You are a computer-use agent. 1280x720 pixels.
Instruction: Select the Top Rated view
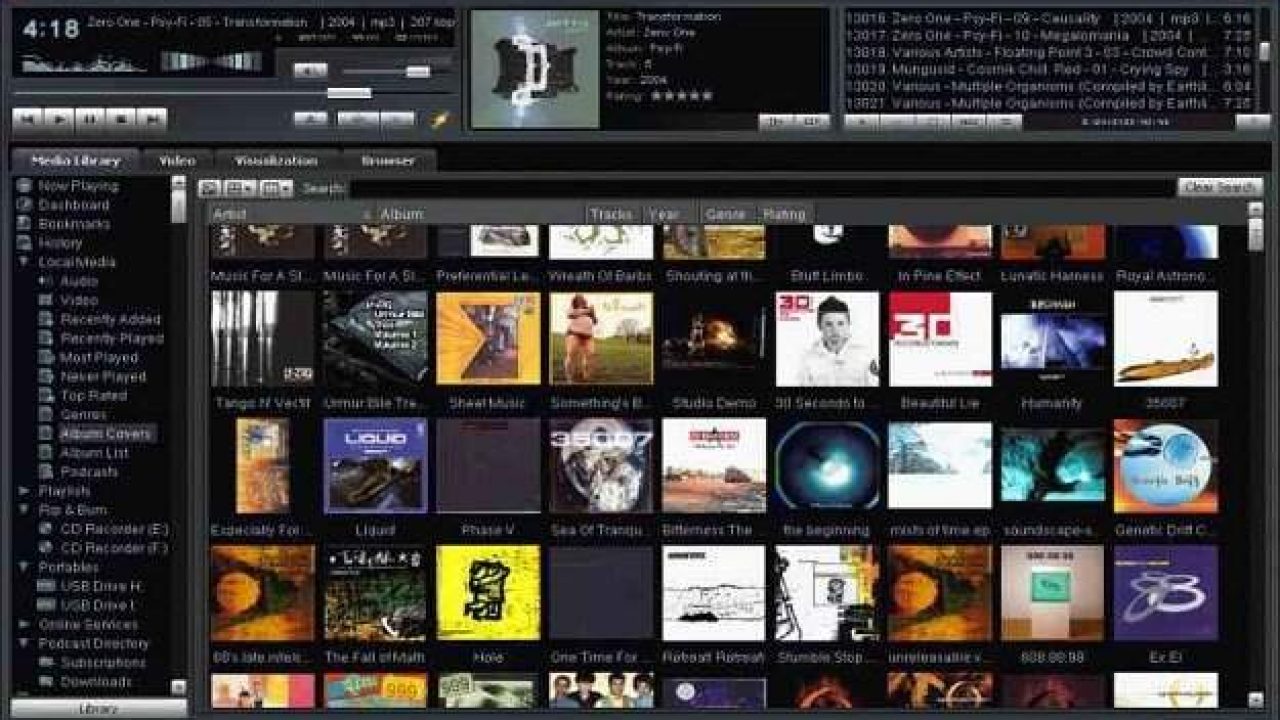point(93,396)
